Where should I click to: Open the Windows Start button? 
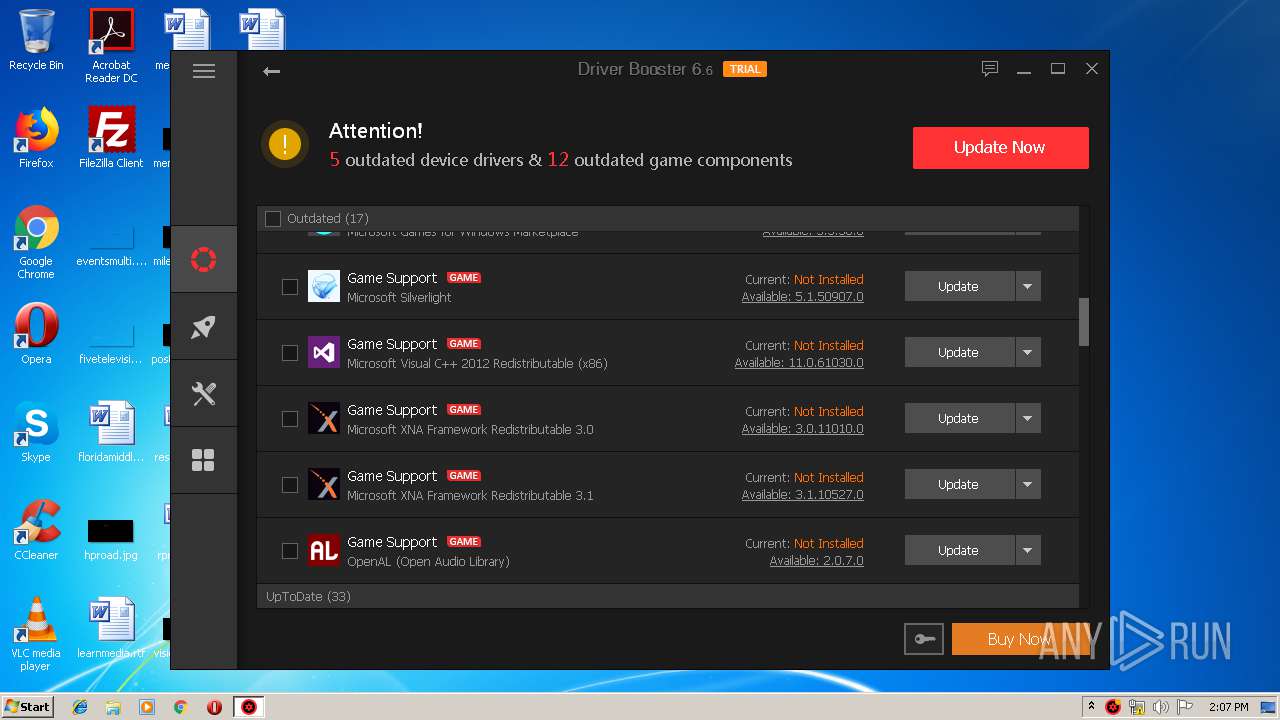coord(27,707)
